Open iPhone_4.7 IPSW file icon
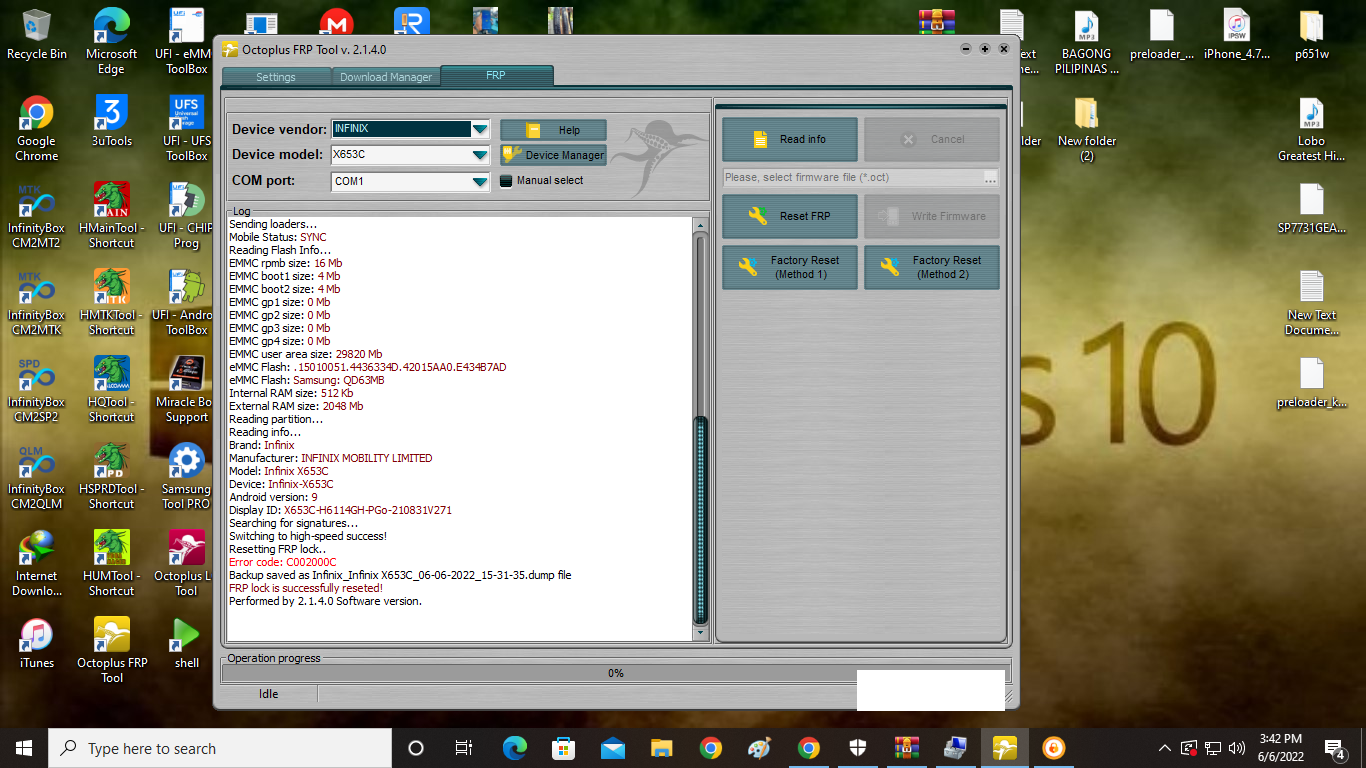 [x=1237, y=34]
